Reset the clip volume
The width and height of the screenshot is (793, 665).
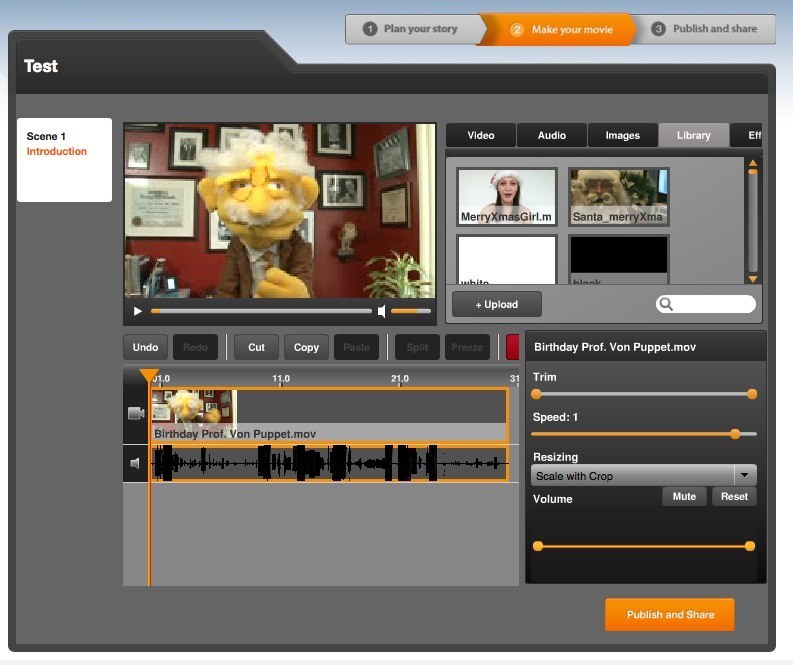point(734,497)
